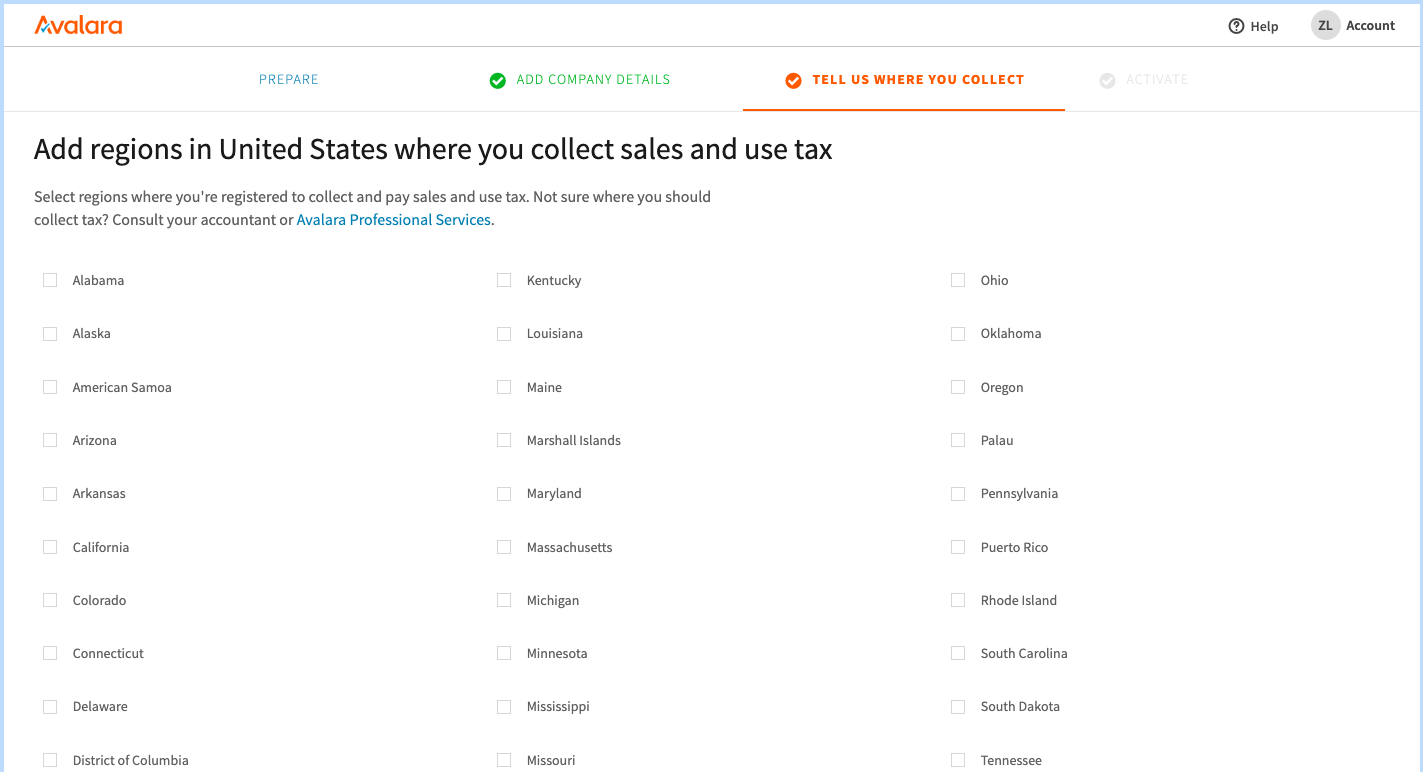Viewport: 1423px width, 772px height.
Task: Check the Massachusetts checkbox
Action: tap(503, 547)
